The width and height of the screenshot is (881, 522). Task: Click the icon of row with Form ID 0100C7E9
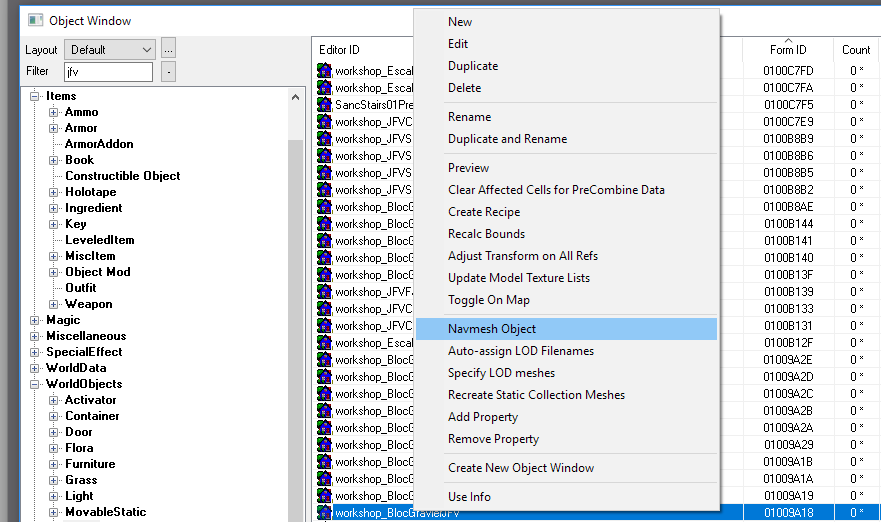coord(325,121)
